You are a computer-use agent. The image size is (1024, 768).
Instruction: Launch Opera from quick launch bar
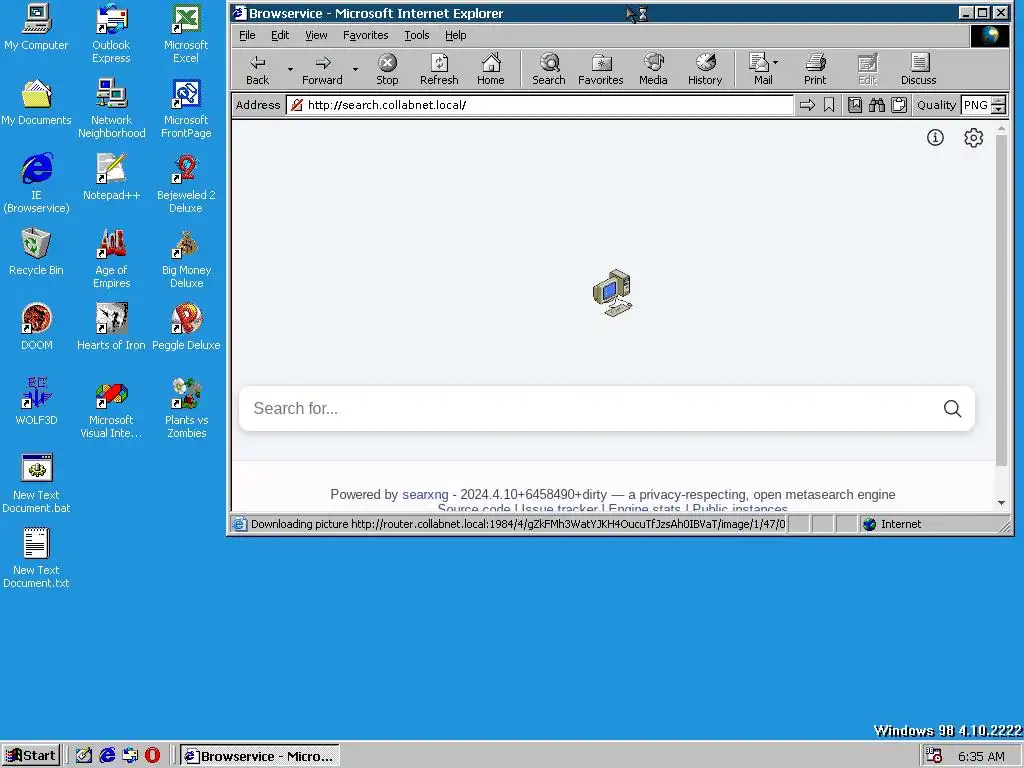[x=152, y=756]
